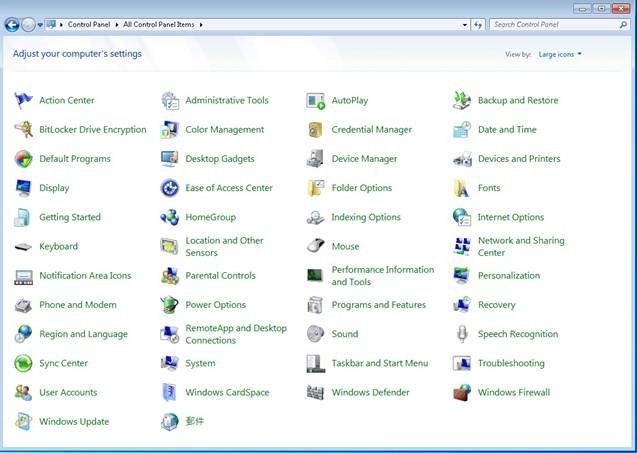Viewport: 637px width, 453px height.
Task: Open the Color Management icon
Action: (170, 130)
